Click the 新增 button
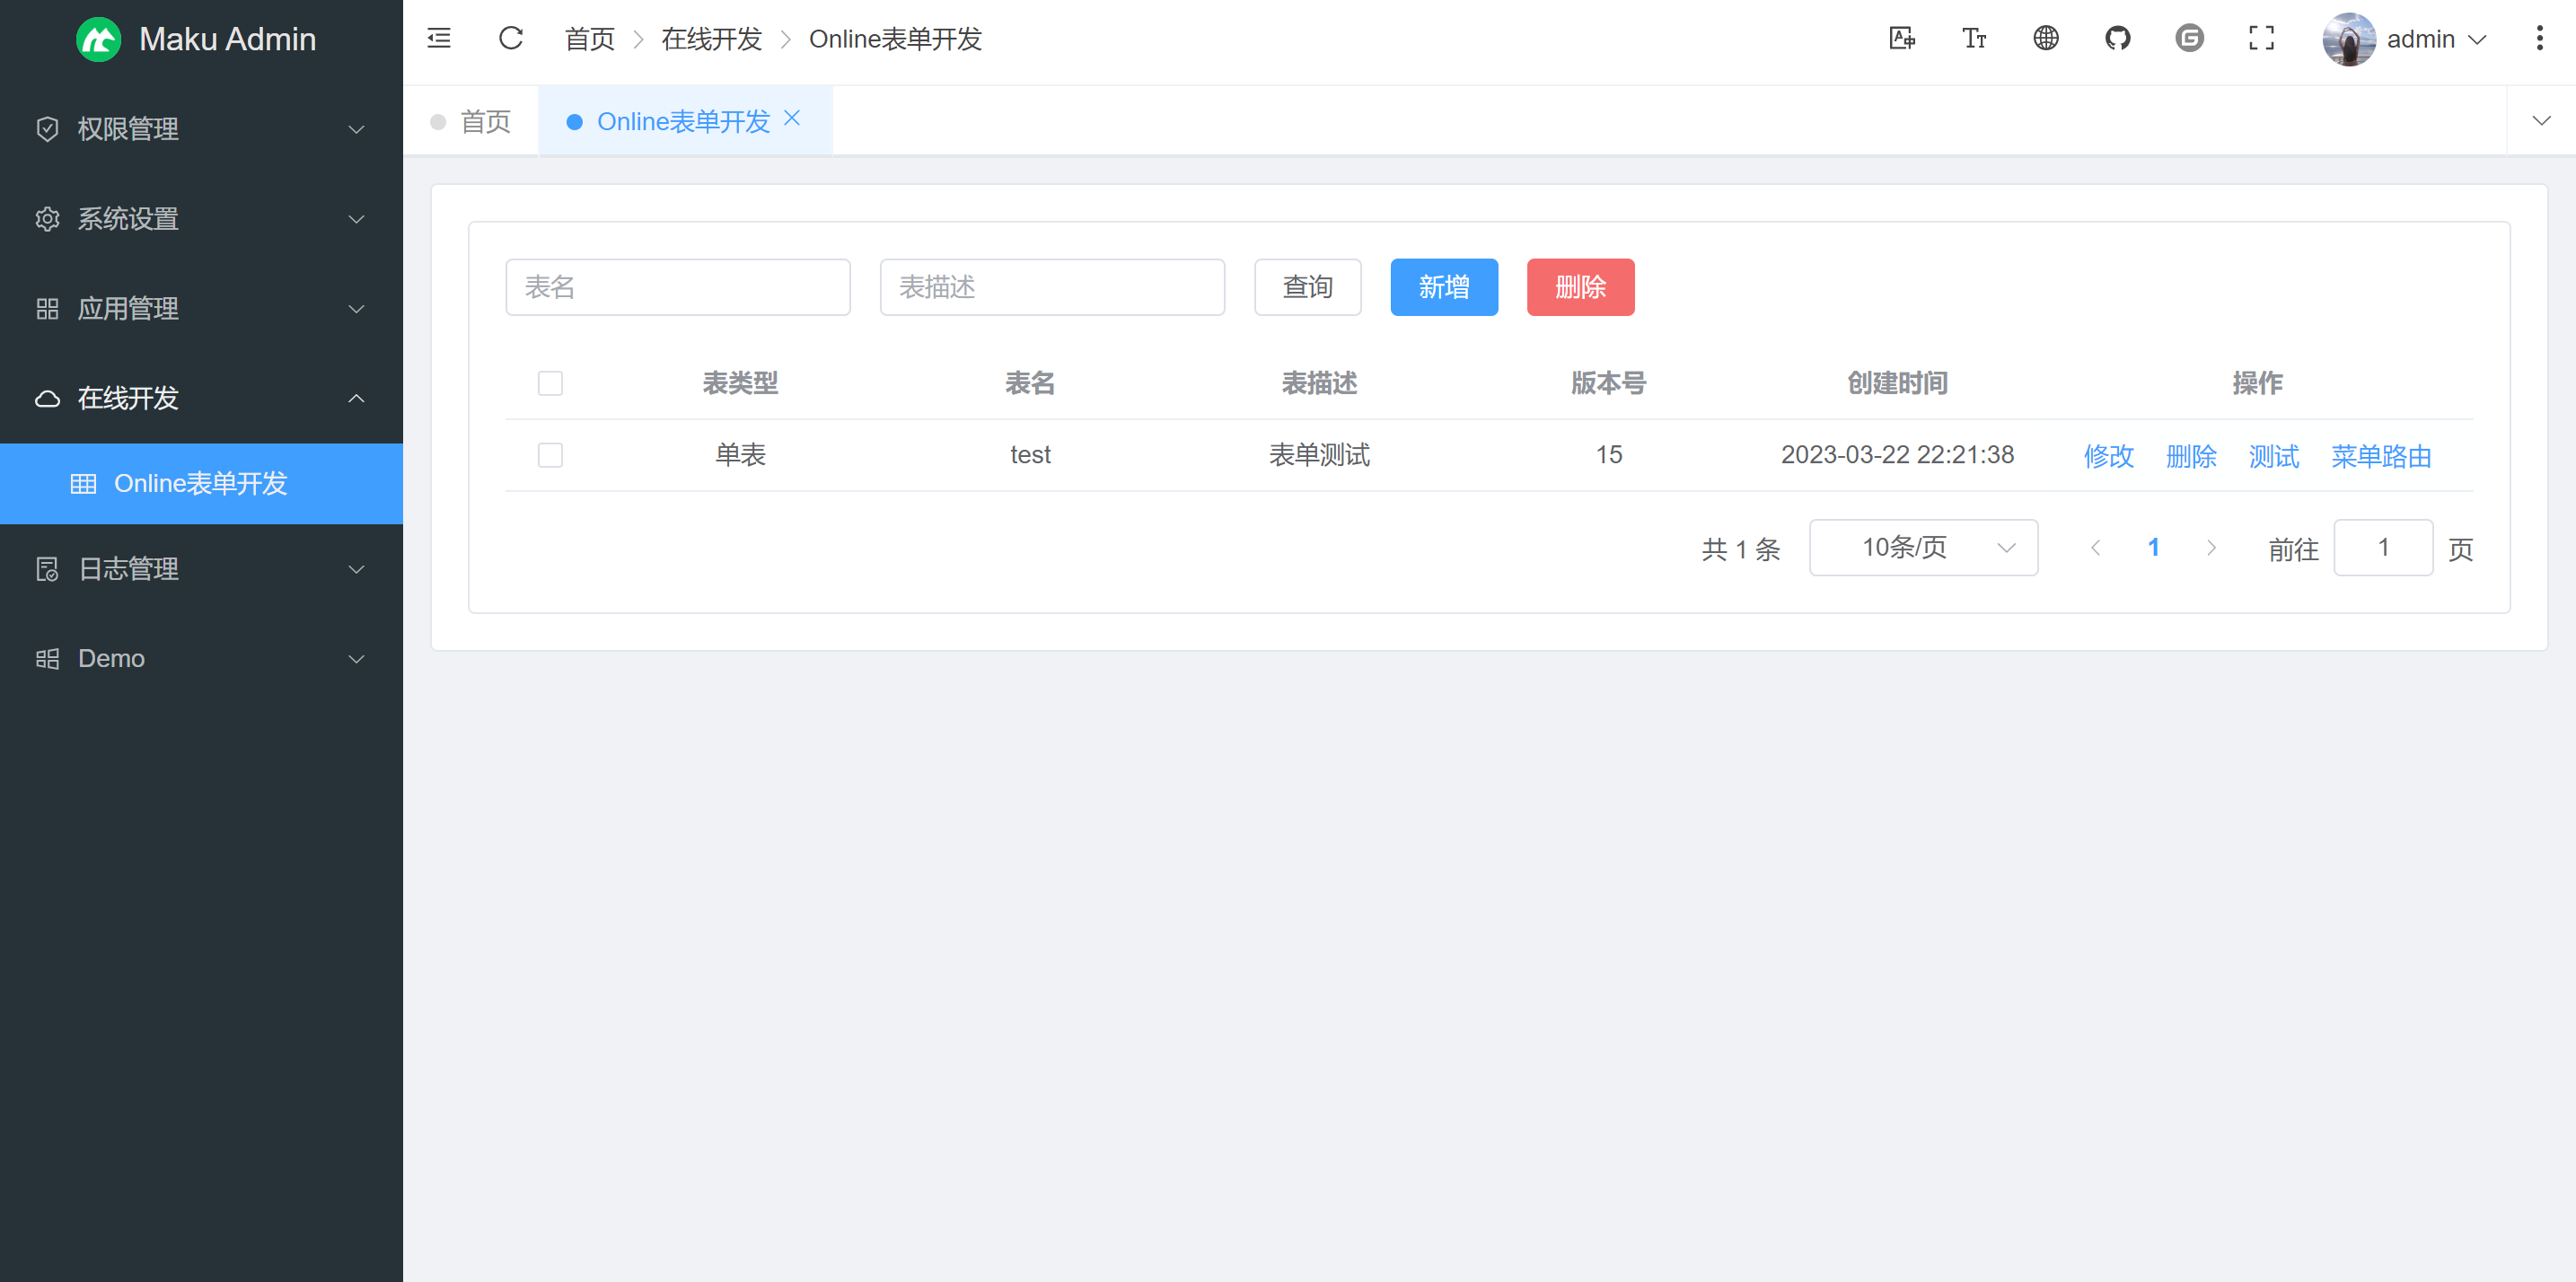 click(x=1443, y=287)
